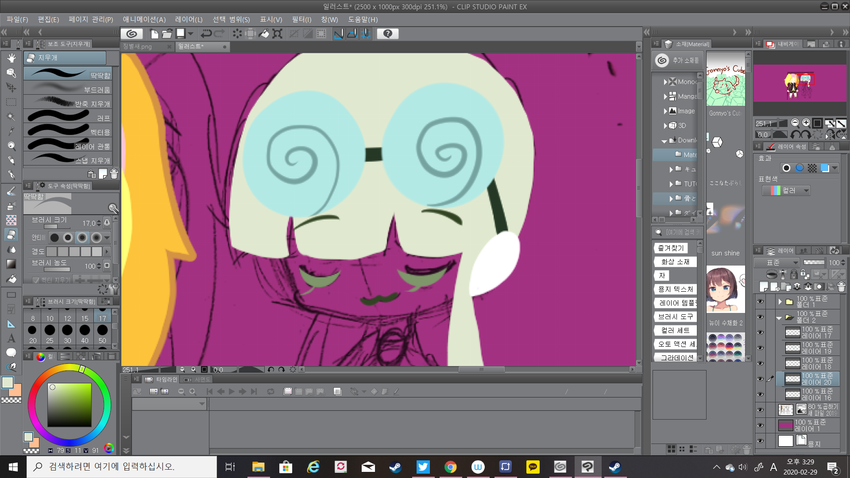Click the 화상 소재 material tag button
The width and height of the screenshot is (850, 478).
pyautogui.click(x=675, y=262)
